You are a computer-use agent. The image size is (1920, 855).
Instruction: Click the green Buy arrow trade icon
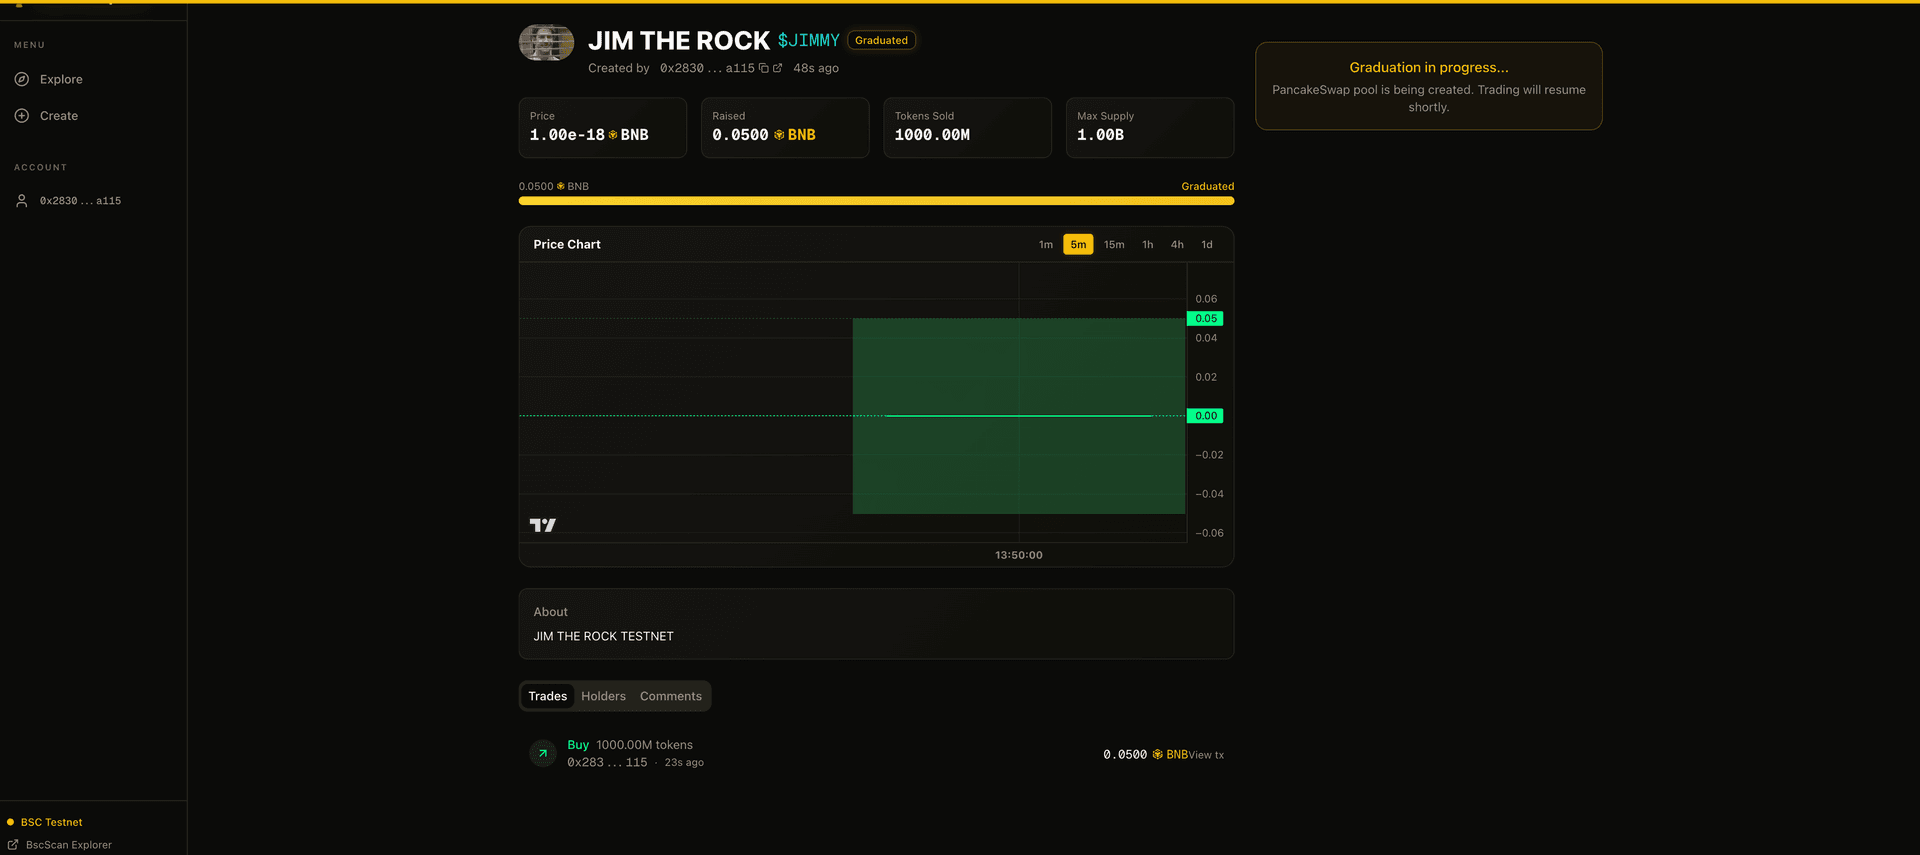pyautogui.click(x=543, y=753)
